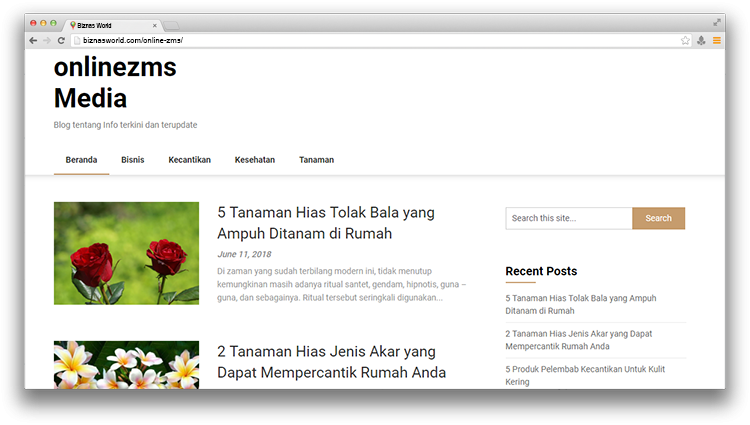Open the red roses post thumbnail

[x=126, y=253]
